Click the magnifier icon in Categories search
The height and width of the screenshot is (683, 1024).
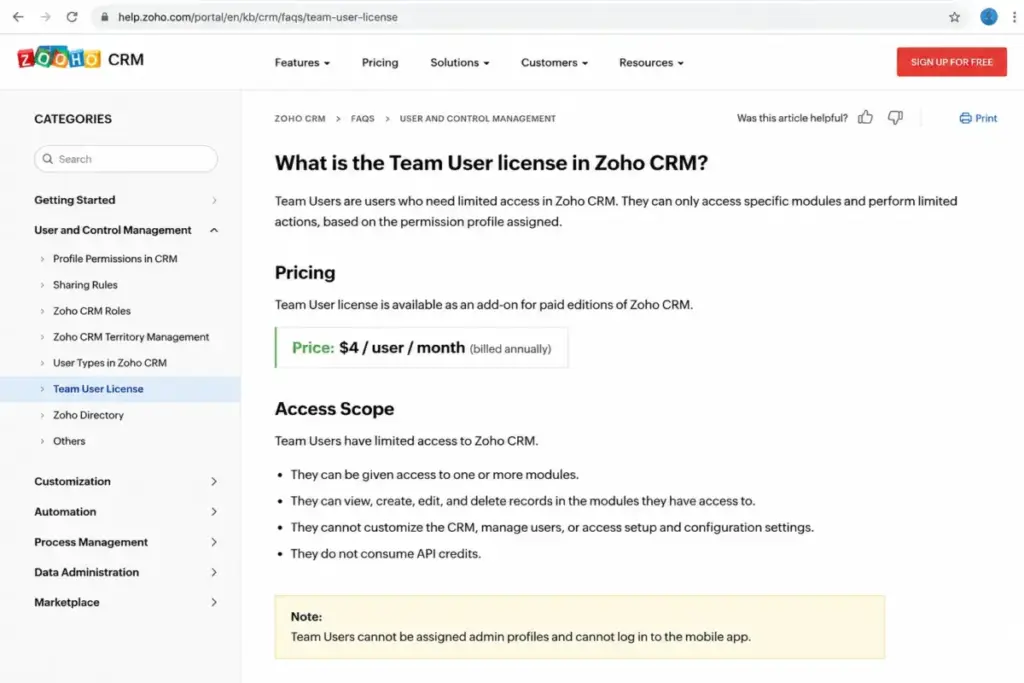[48, 159]
